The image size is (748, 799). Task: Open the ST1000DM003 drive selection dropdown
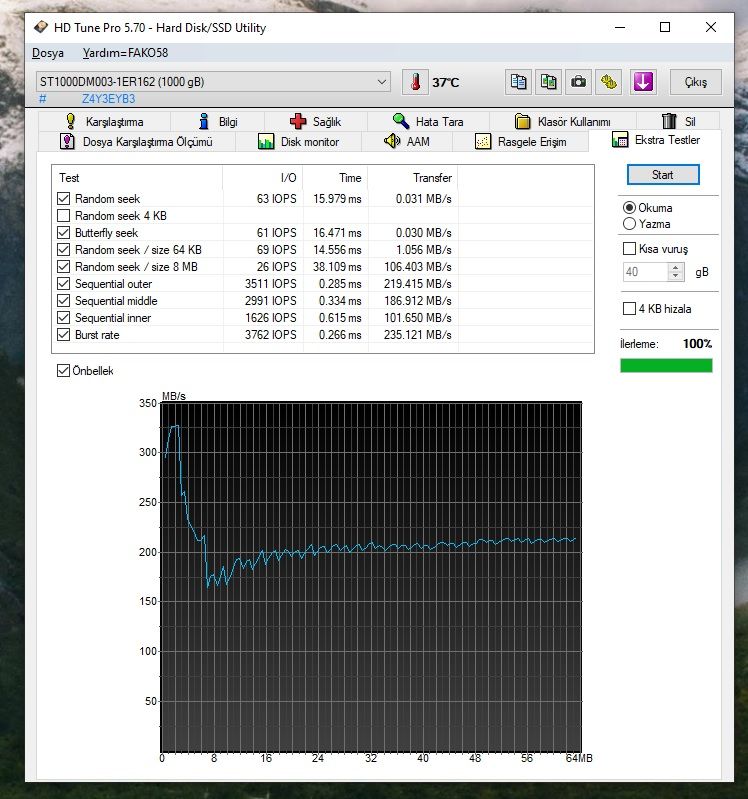(213, 82)
